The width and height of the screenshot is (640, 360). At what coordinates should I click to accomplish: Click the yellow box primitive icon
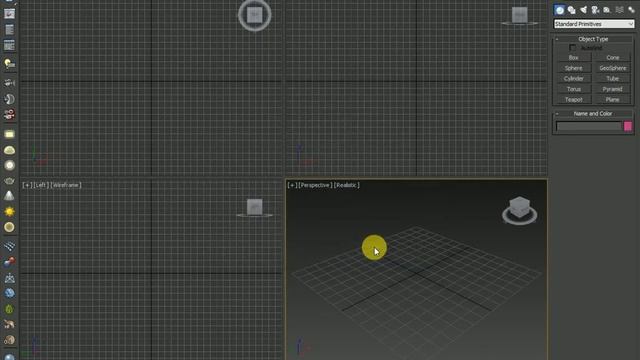[x=9, y=134]
